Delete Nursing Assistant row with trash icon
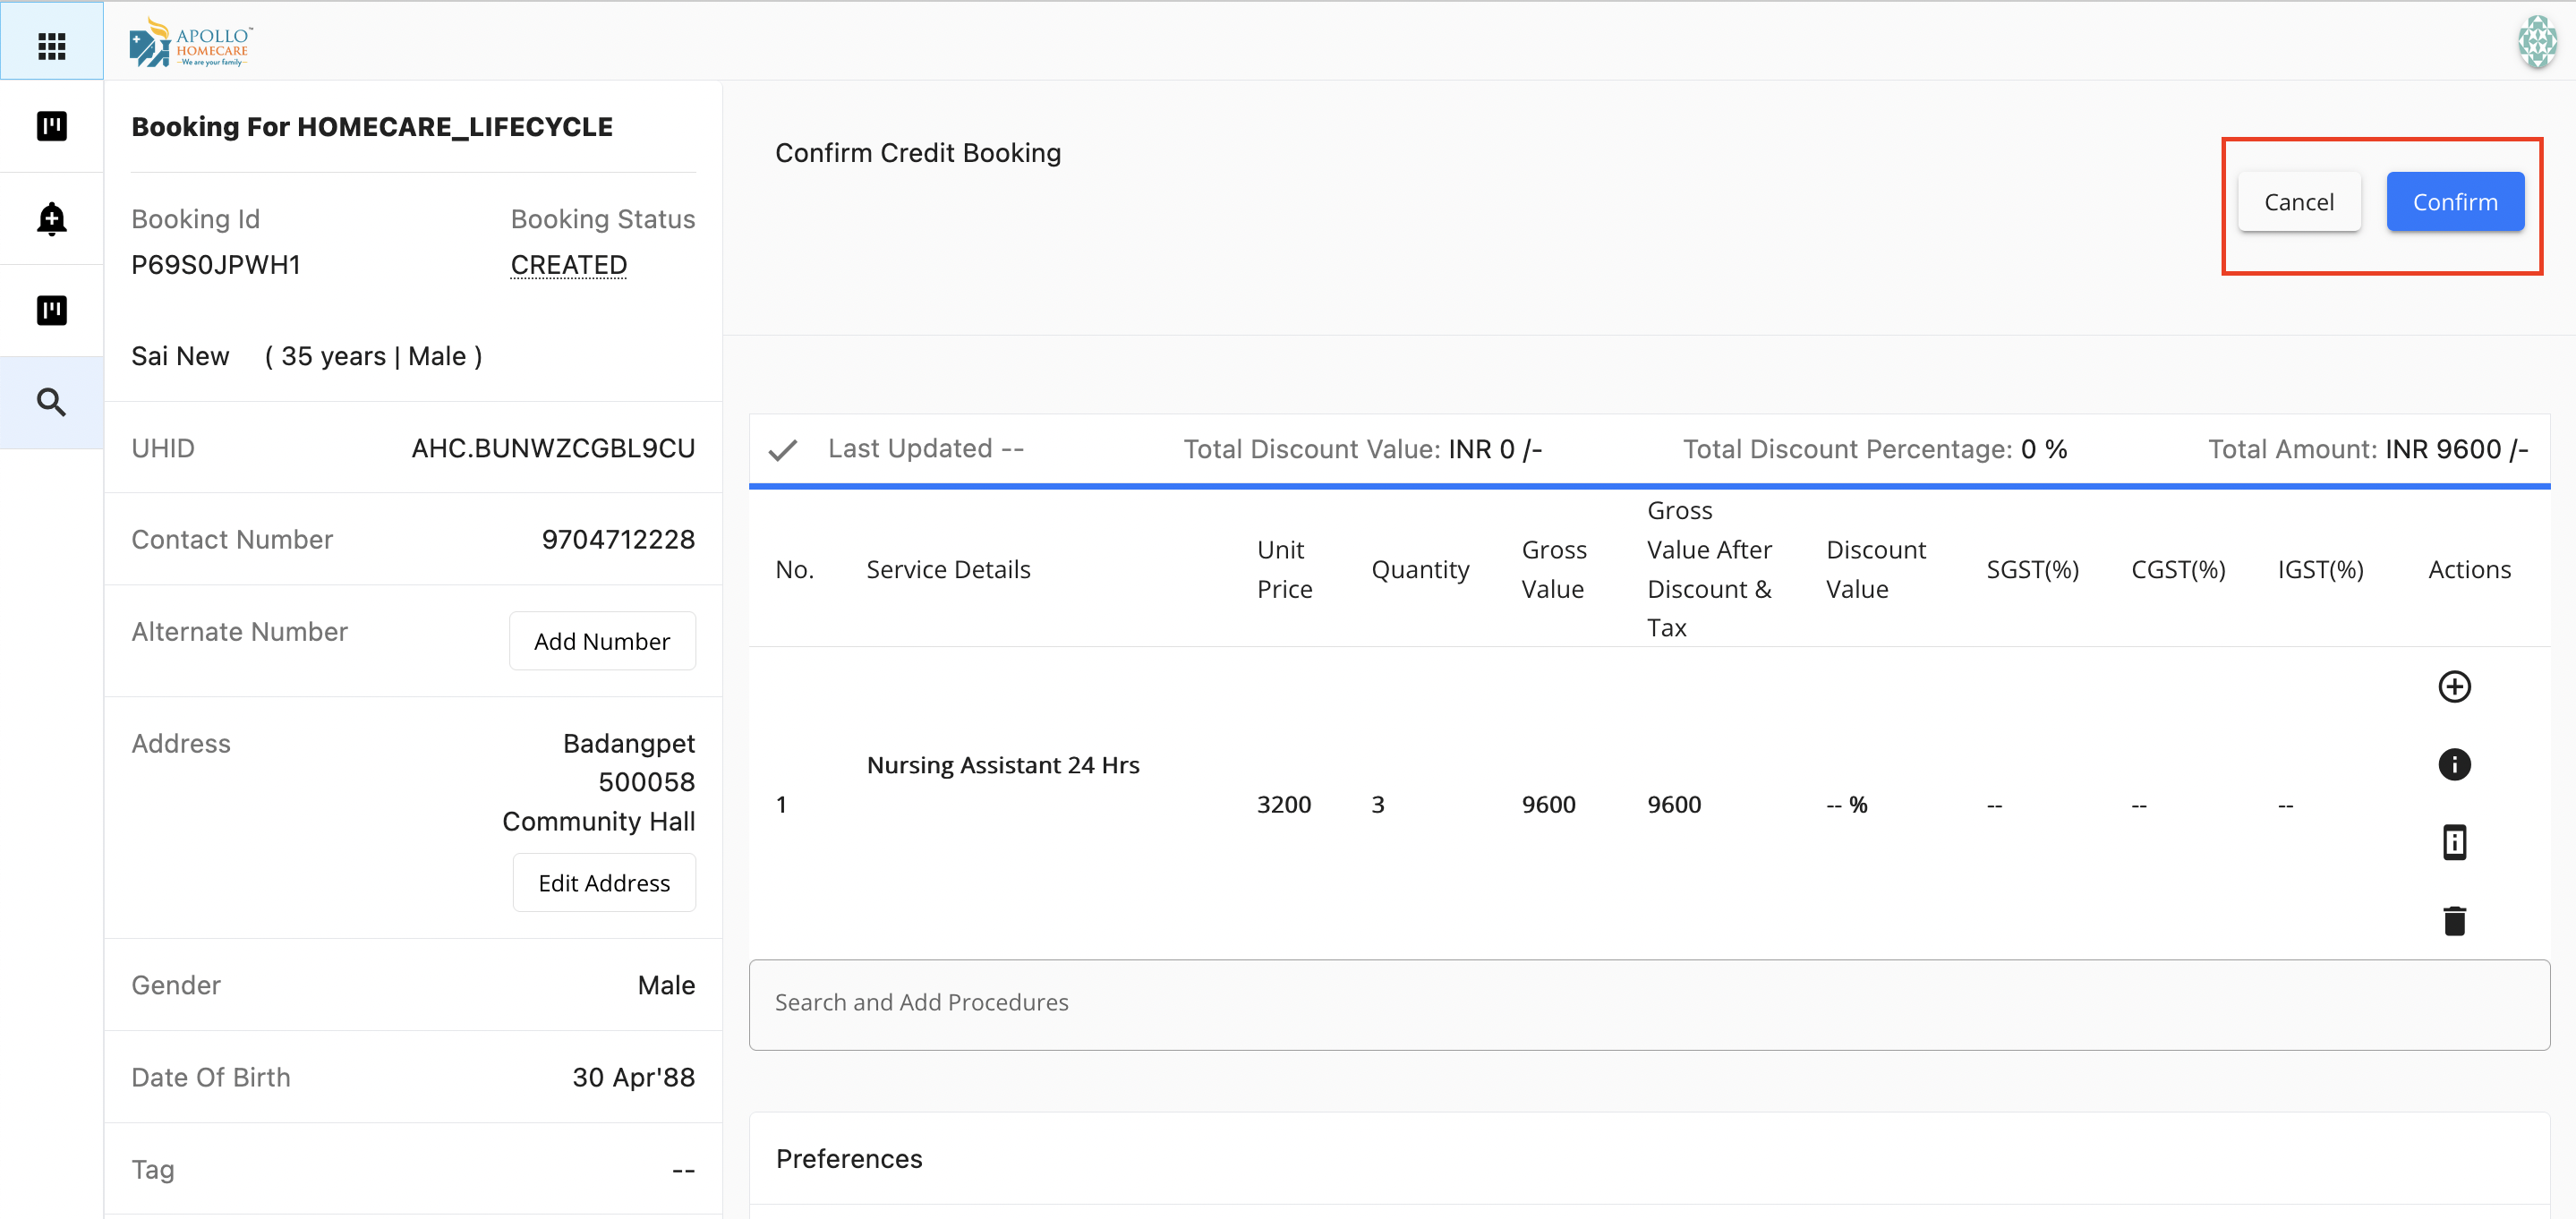Viewport: 2576px width, 1219px height. click(x=2453, y=920)
